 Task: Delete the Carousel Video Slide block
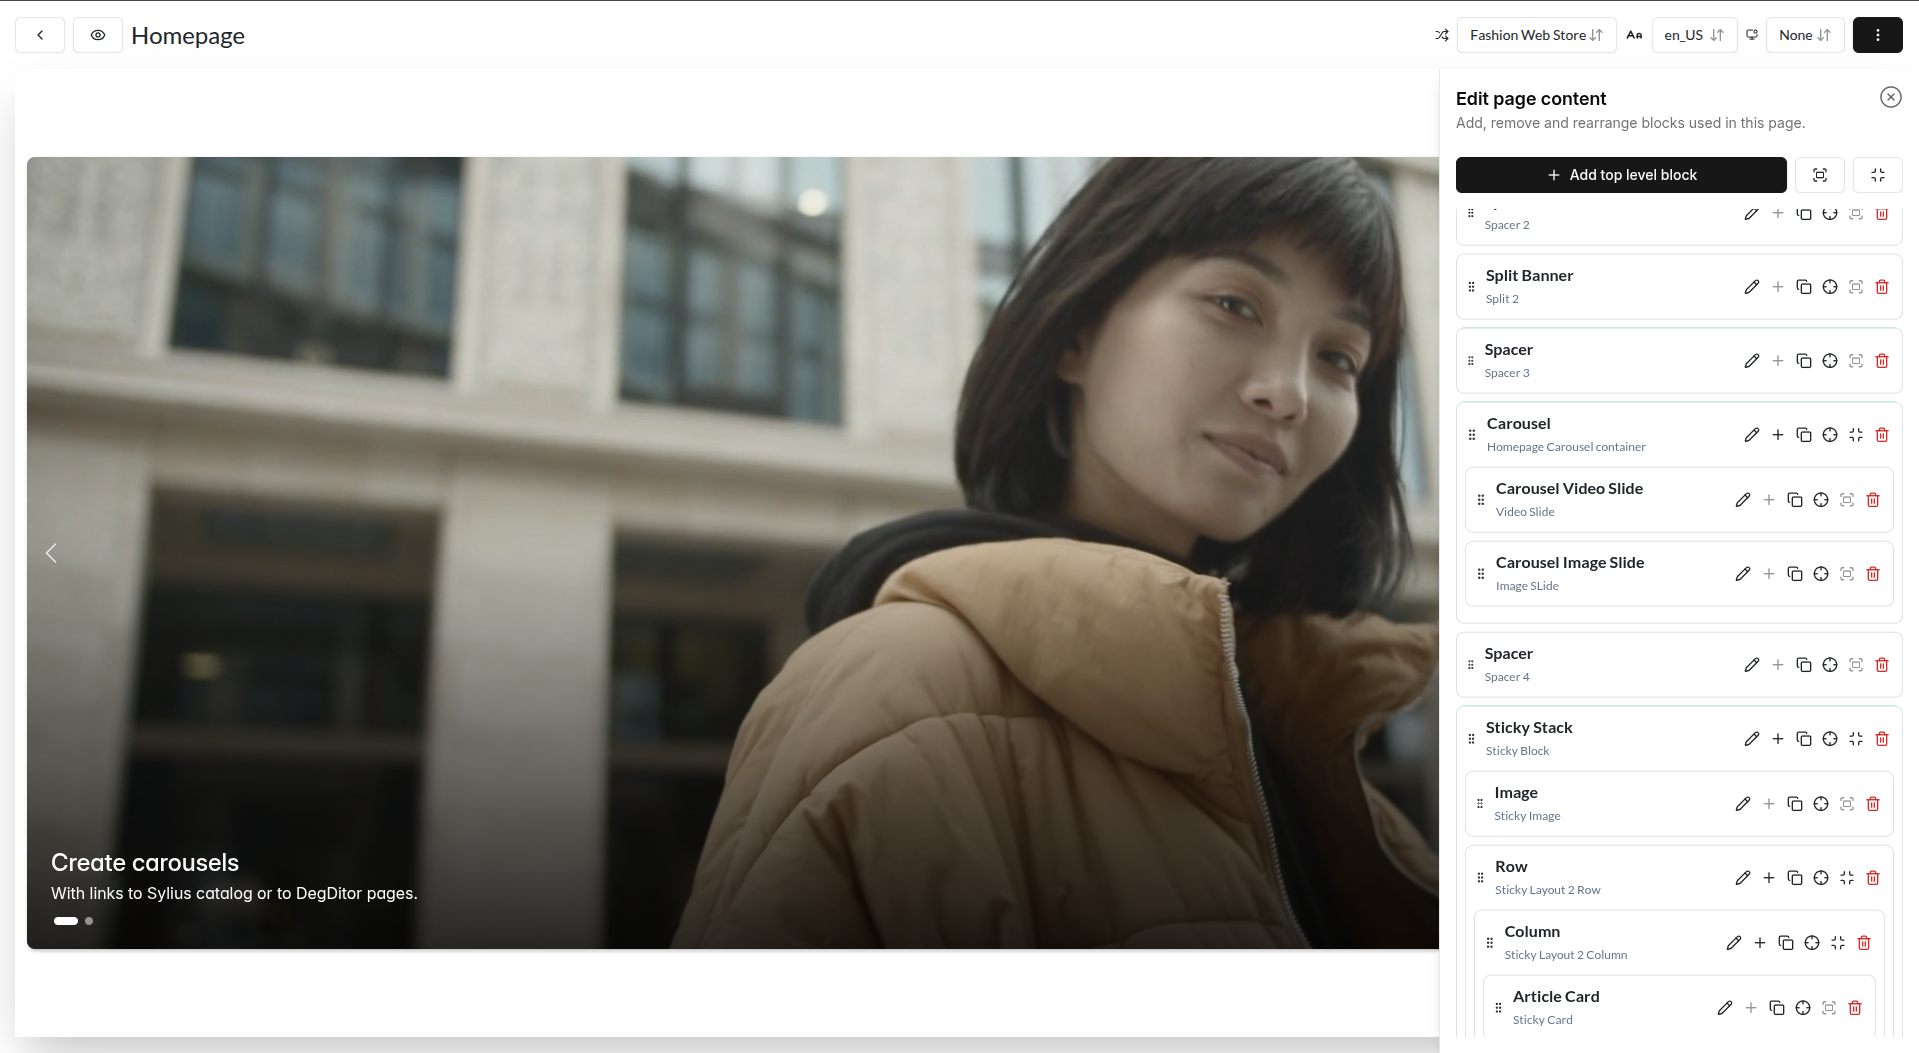click(x=1873, y=500)
